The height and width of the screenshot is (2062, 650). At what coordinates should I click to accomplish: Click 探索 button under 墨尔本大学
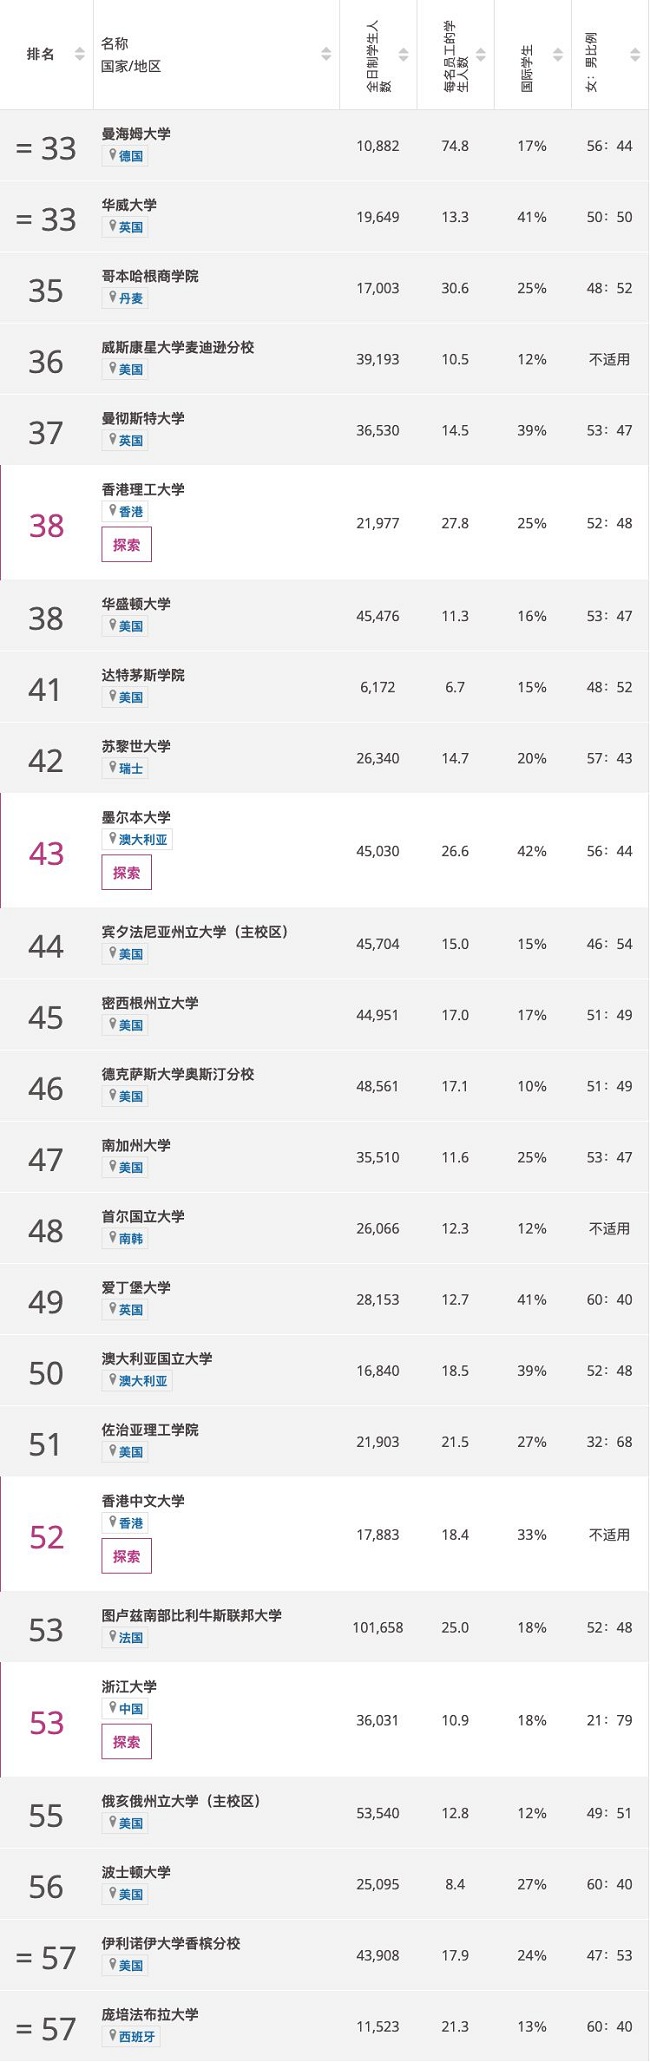click(x=126, y=873)
